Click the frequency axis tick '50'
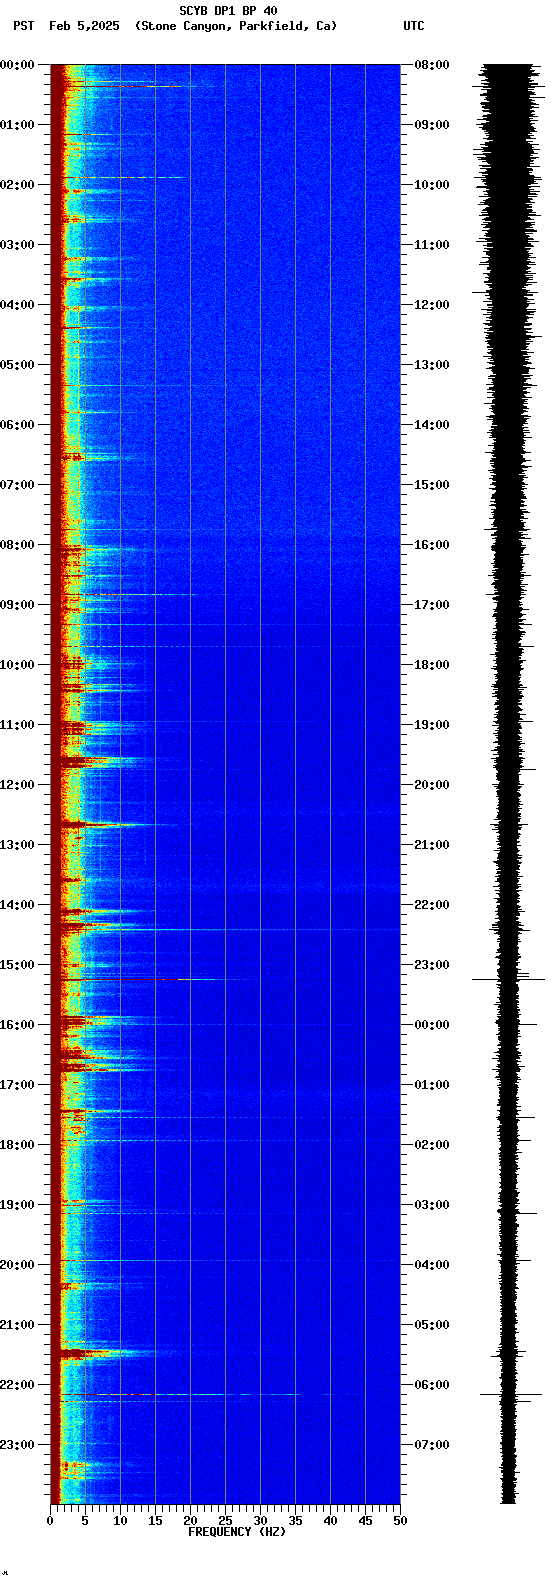The width and height of the screenshot is (552, 1584). coord(400,1521)
